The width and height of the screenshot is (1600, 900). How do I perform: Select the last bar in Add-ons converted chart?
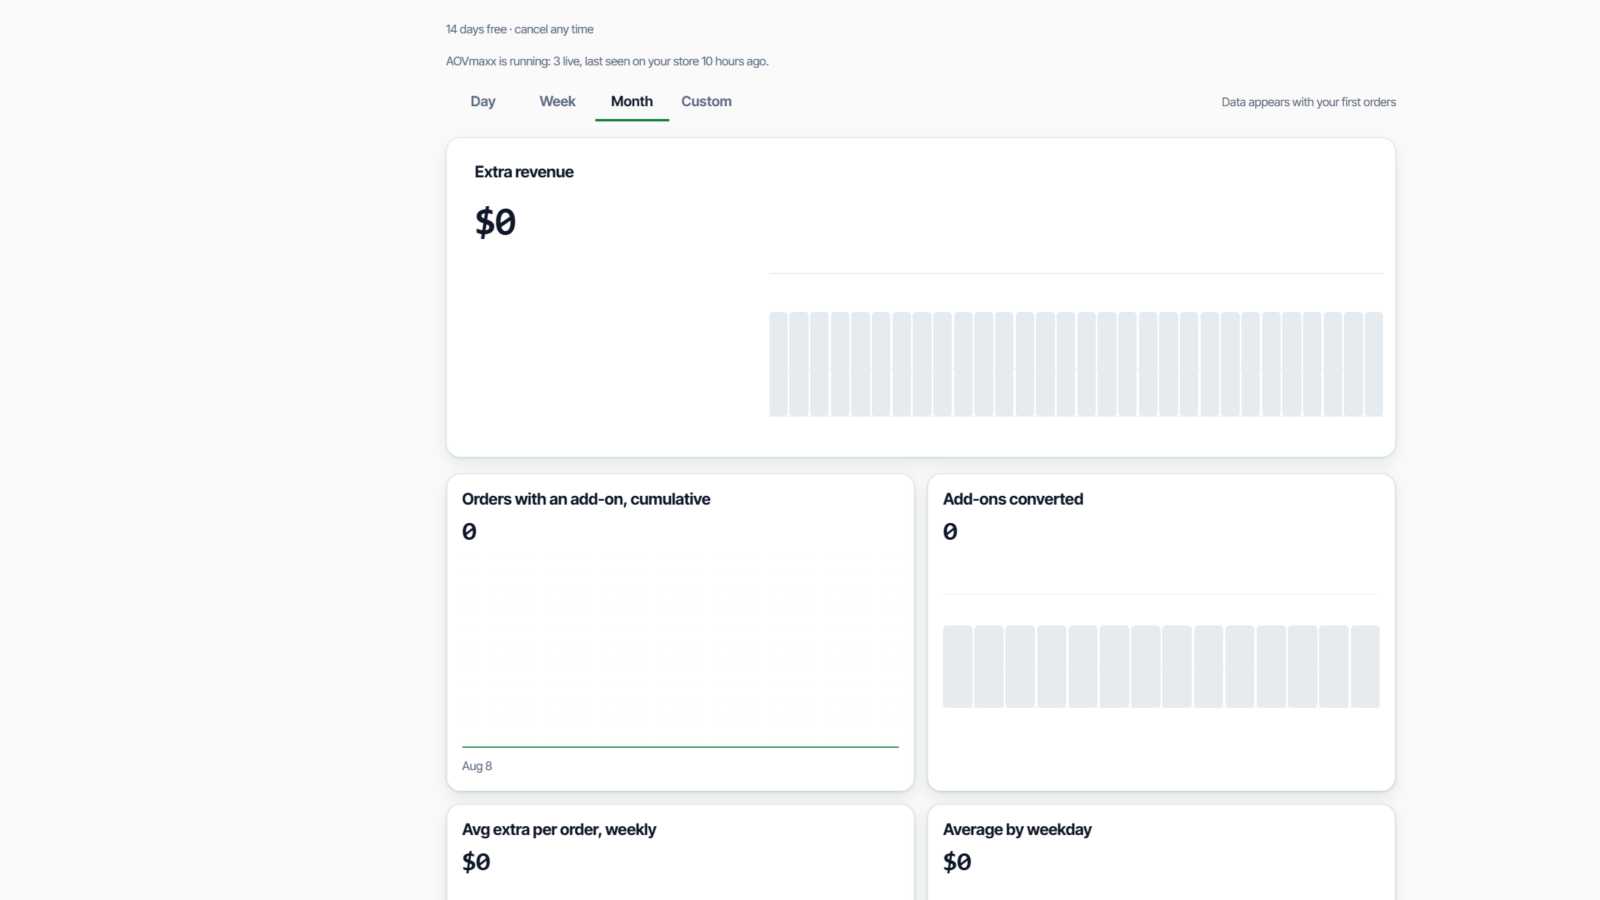[x=1365, y=667]
